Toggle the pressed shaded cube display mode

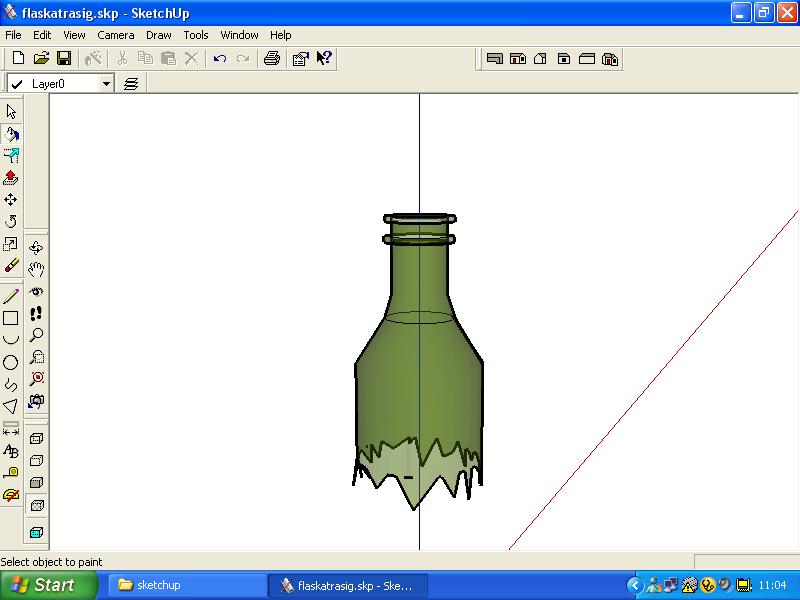(x=36, y=506)
